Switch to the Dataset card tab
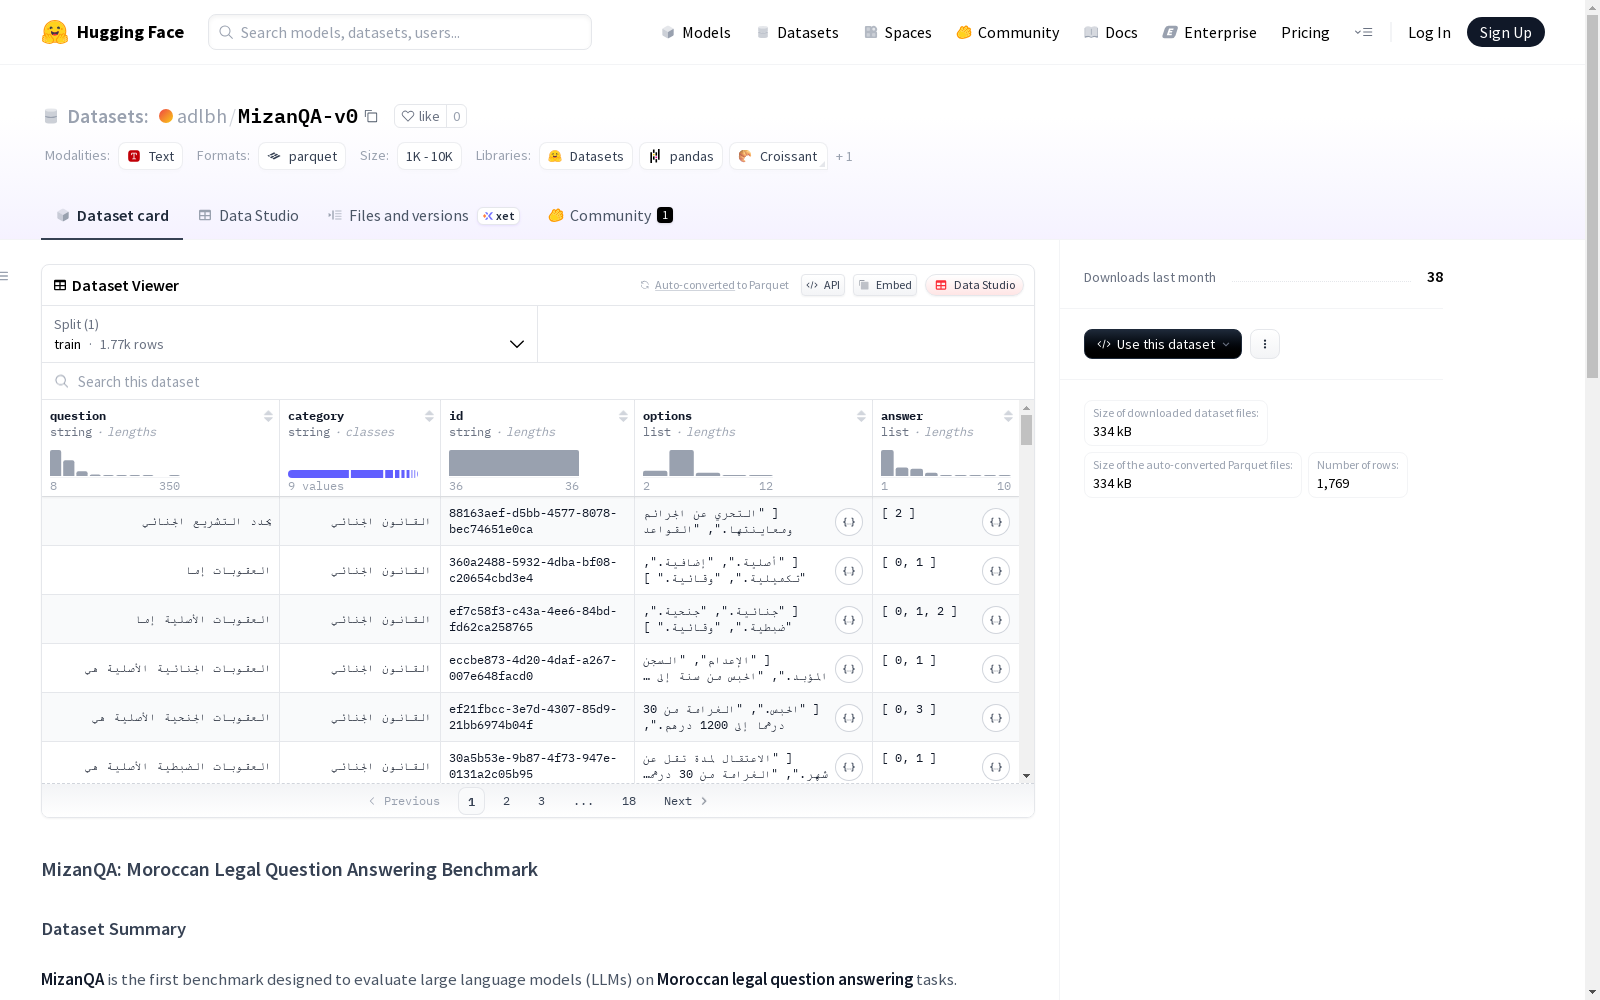The height and width of the screenshot is (1000, 1600). [112, 216]
